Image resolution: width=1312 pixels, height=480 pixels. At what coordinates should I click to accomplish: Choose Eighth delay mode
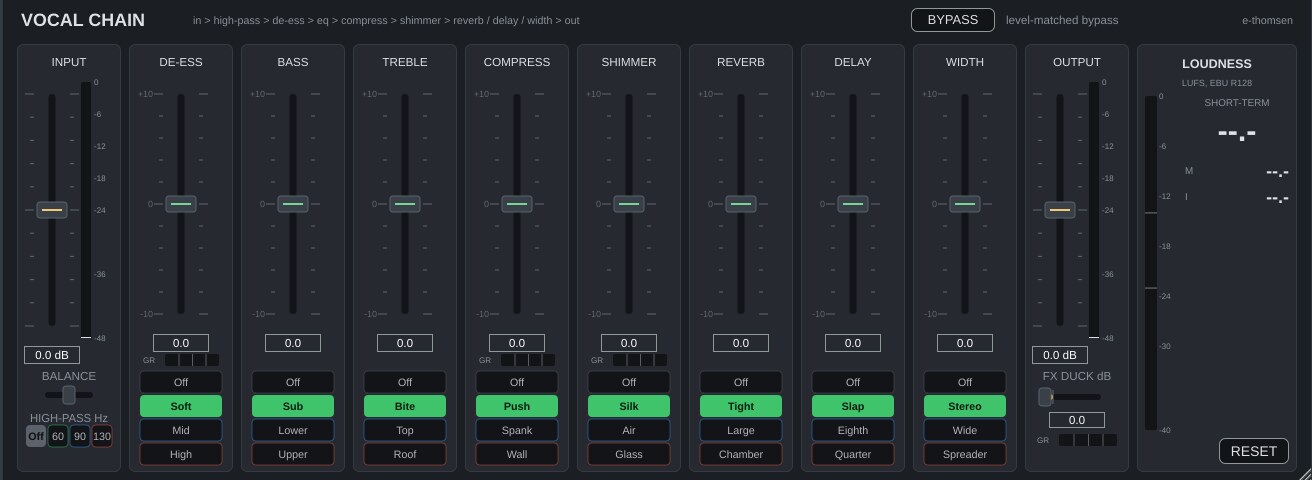tap(853, 430)
